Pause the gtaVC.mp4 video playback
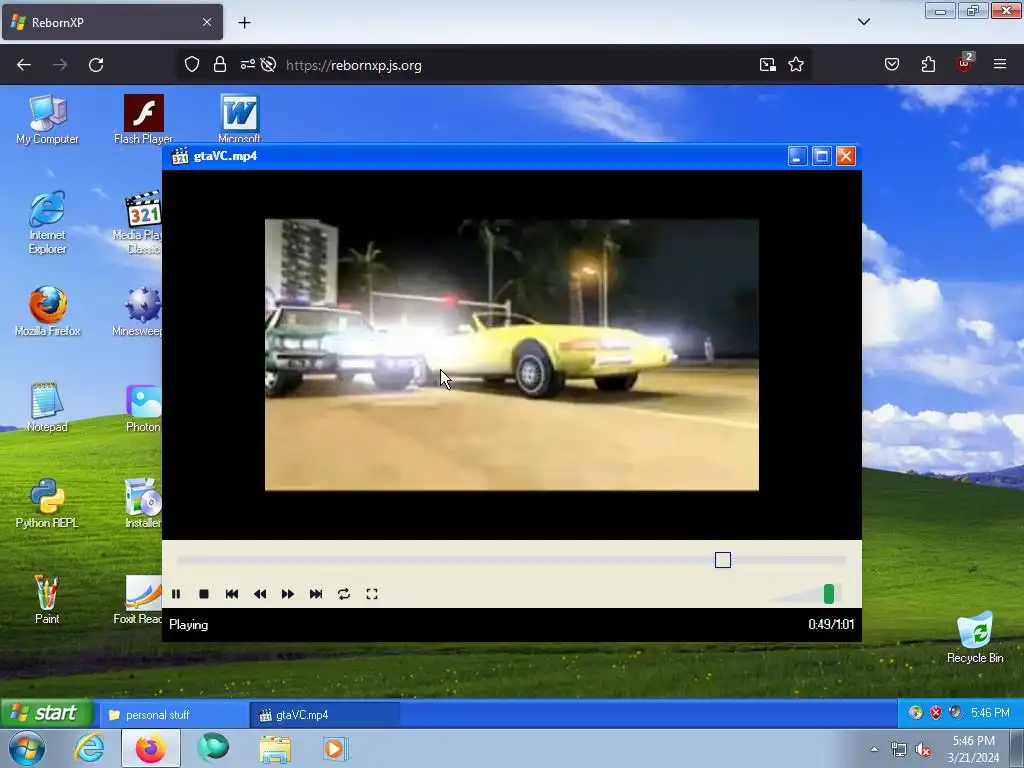1024x768 pixels. (176, 594)
